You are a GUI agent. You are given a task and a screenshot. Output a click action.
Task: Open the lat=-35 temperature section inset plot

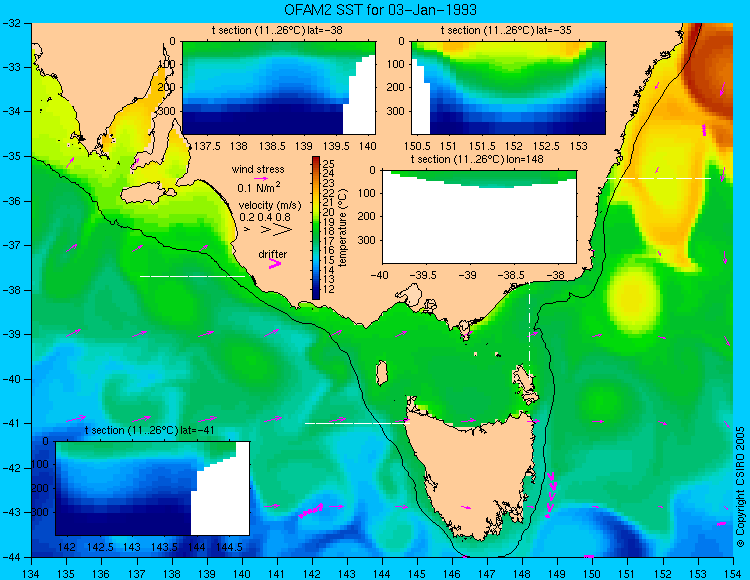(508, 88)
